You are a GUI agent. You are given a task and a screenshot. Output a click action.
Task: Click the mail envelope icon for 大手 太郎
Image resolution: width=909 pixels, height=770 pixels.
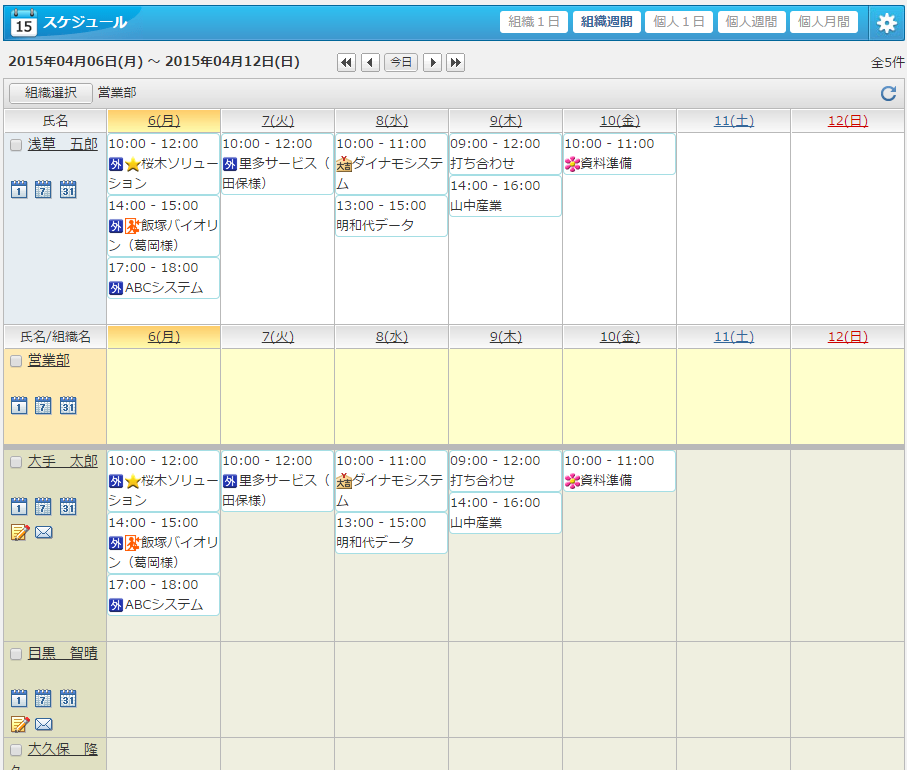coord(44,532)
